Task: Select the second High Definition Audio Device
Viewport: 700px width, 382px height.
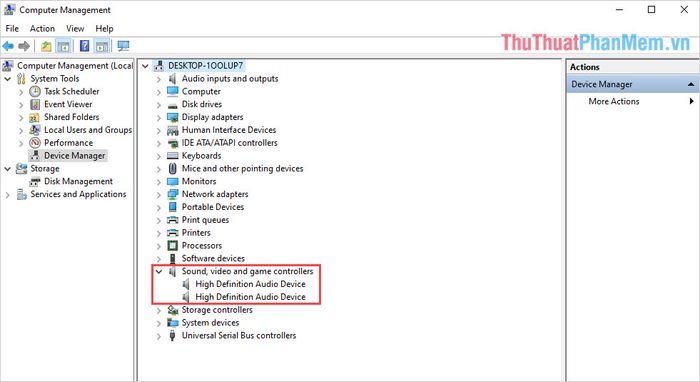Action: coord(250,297)
